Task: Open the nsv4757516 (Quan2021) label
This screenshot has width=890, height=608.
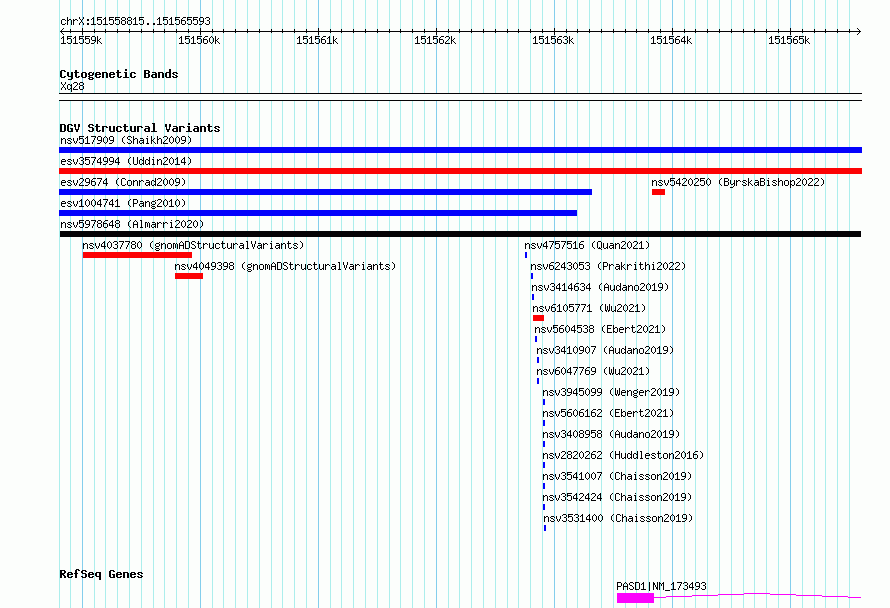Action: (587, 245)
